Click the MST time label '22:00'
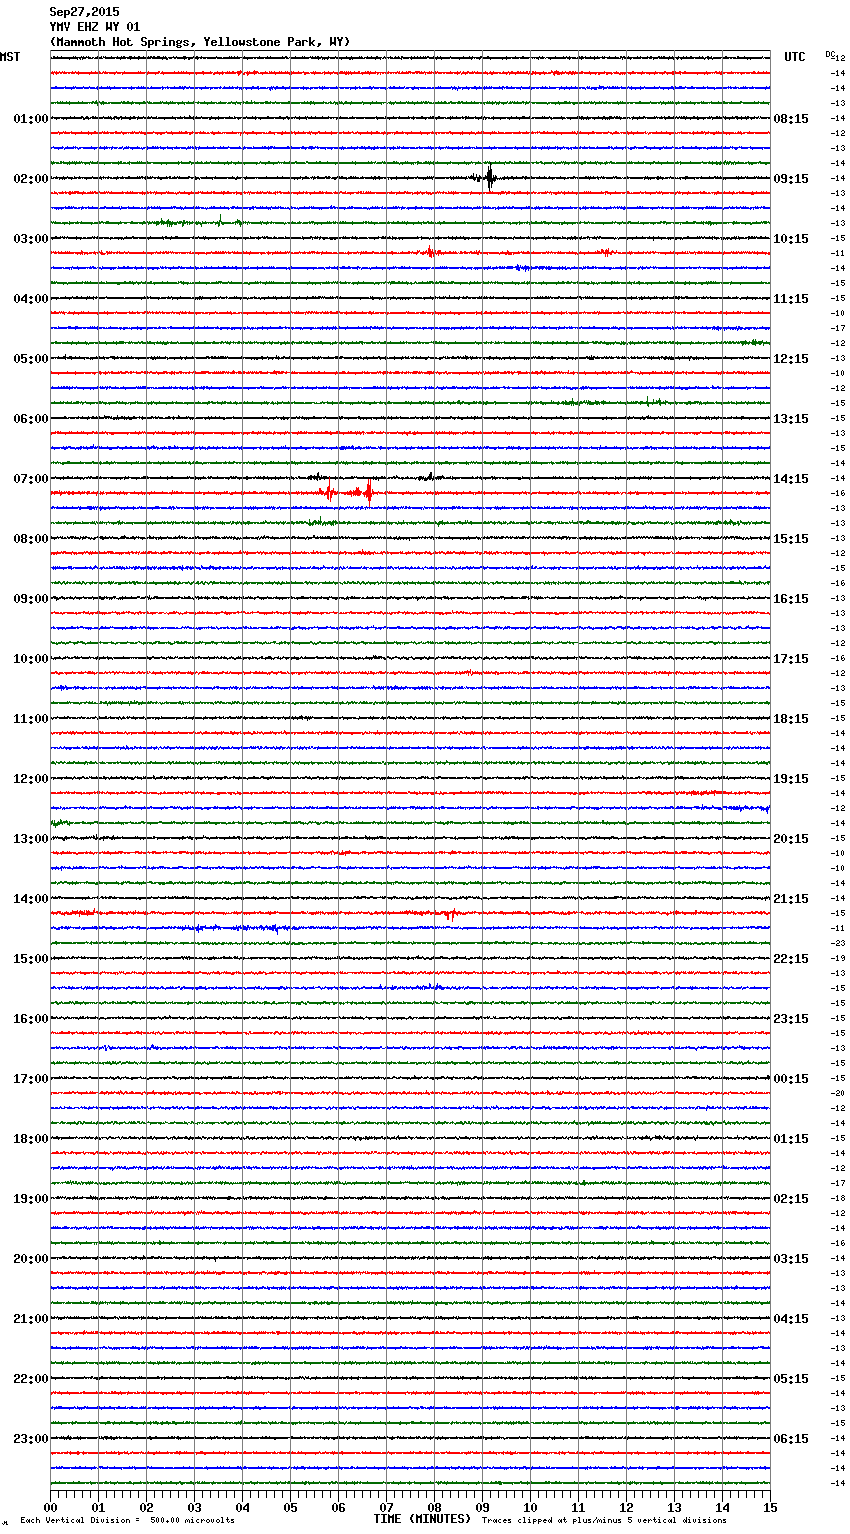This screenshot has height=1534, width=850. [30, 1379]
